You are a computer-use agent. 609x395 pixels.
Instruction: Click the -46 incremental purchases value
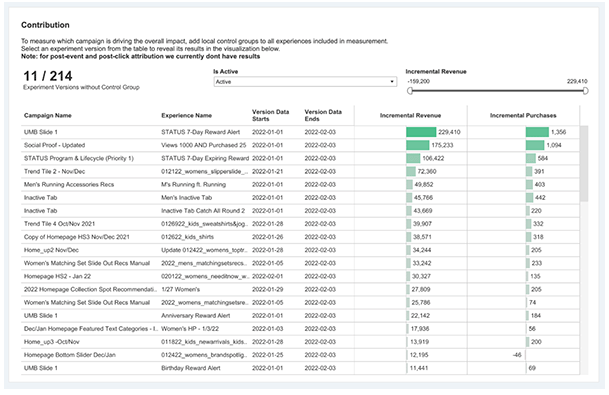517,355
